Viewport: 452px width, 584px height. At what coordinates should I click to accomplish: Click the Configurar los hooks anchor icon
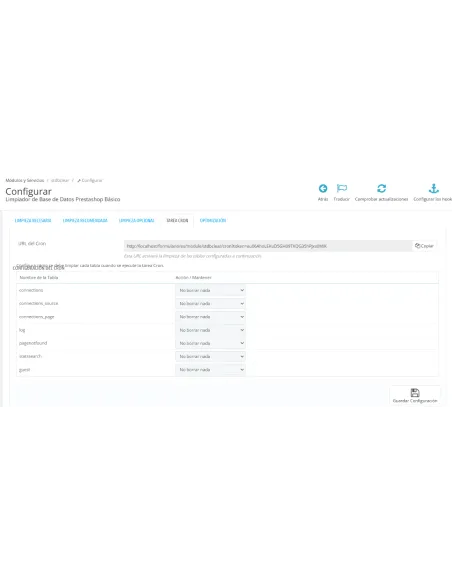tap(433, 188)
